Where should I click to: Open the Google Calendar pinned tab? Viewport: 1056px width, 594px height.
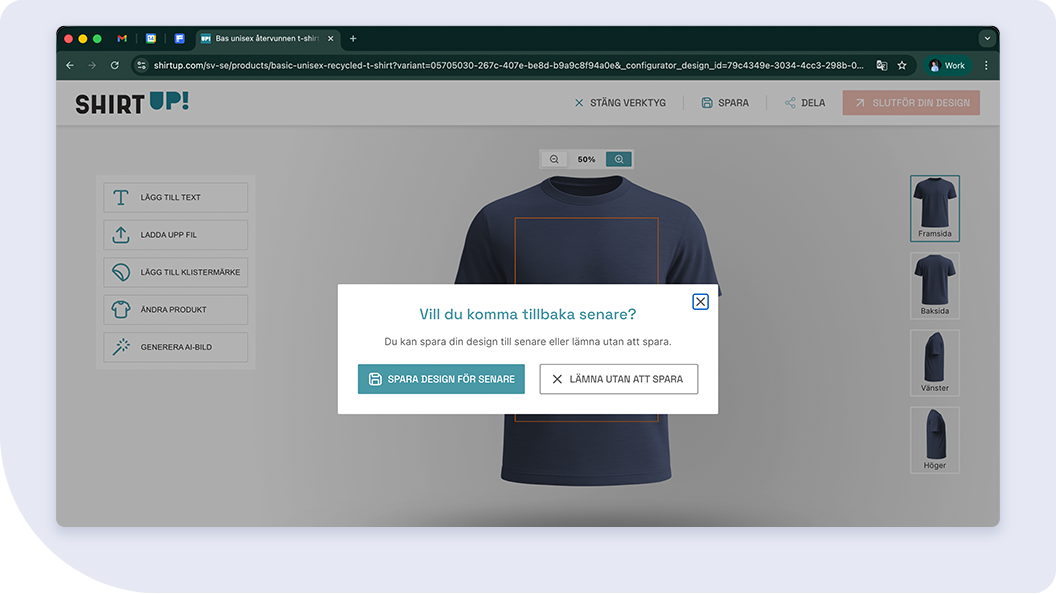click(x=151, y=38)
